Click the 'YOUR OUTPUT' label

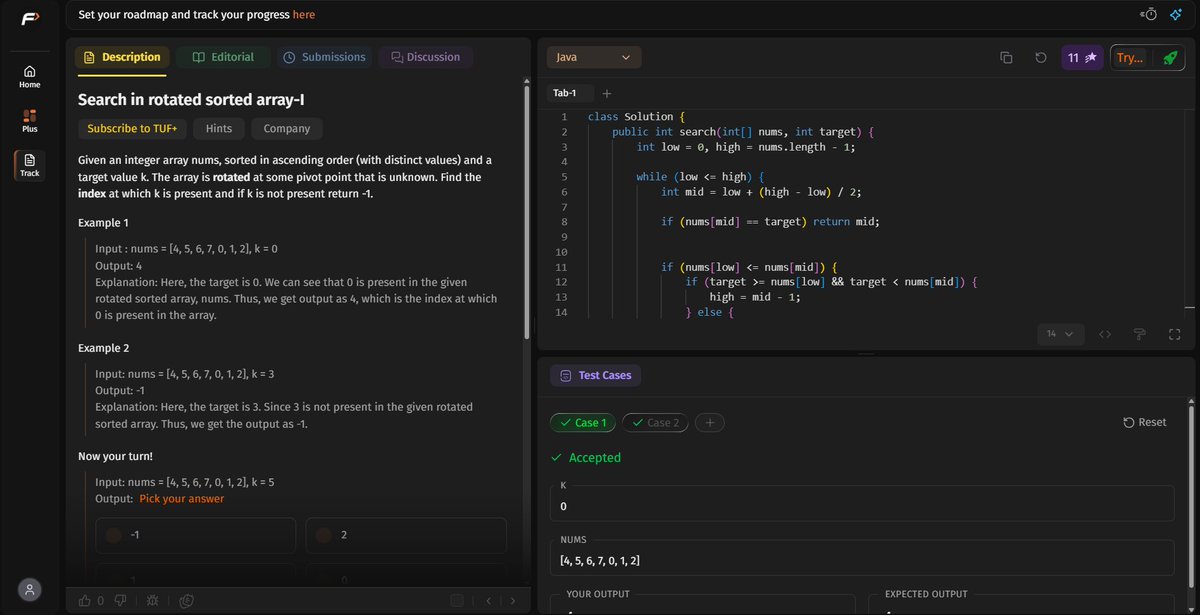598,593
